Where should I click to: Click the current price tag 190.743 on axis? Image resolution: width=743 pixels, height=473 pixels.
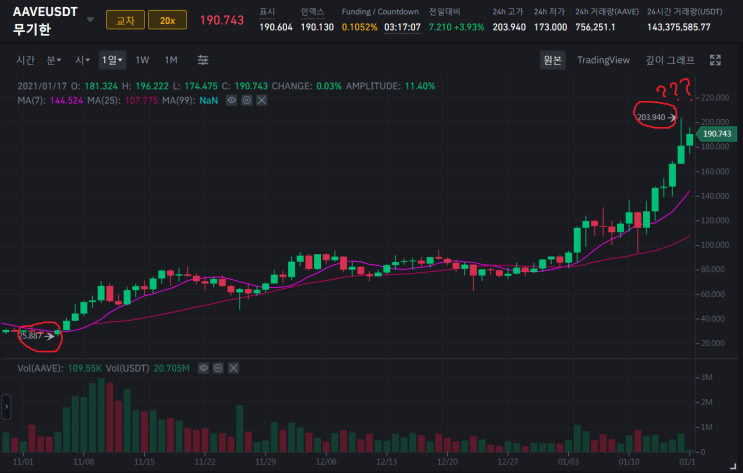tap(716, 134)
